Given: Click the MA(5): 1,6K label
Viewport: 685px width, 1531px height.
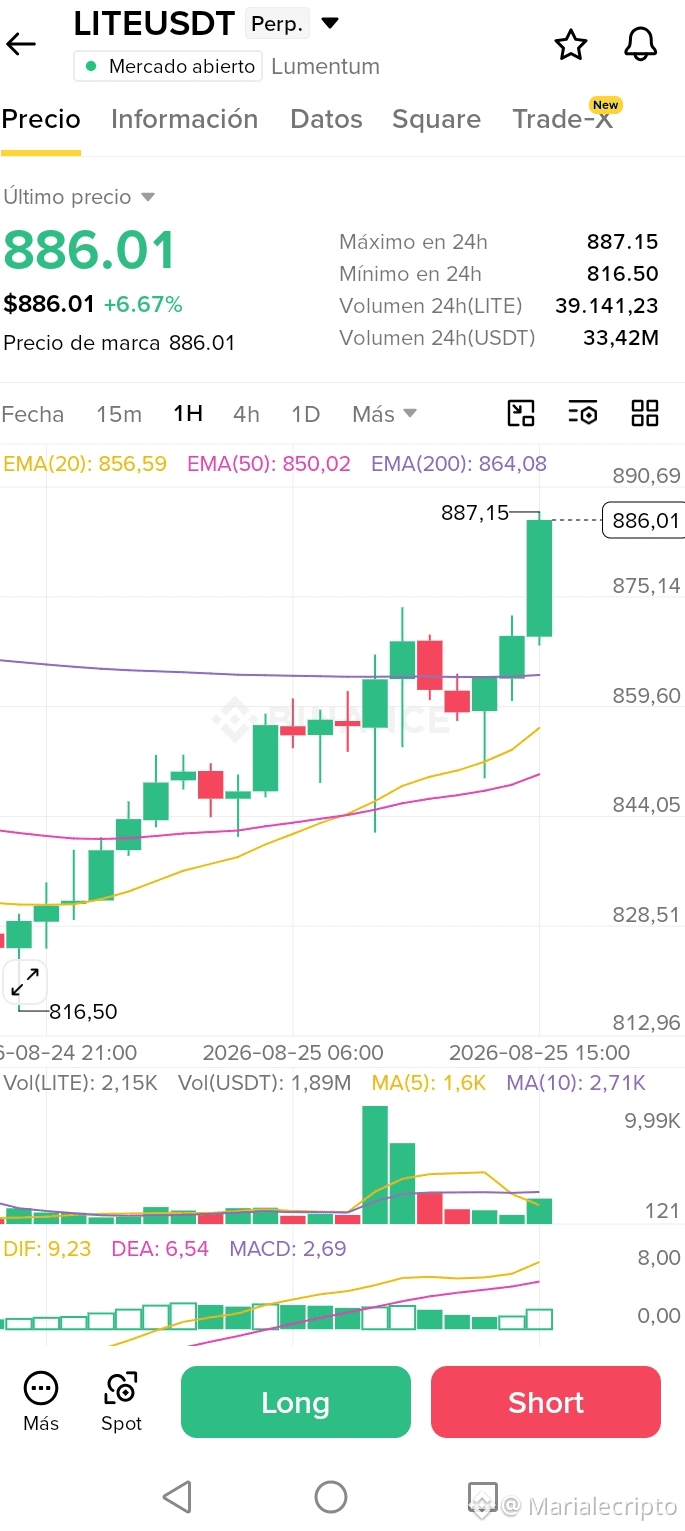Looking at the screenshot, I should (x=429, y=1082).
